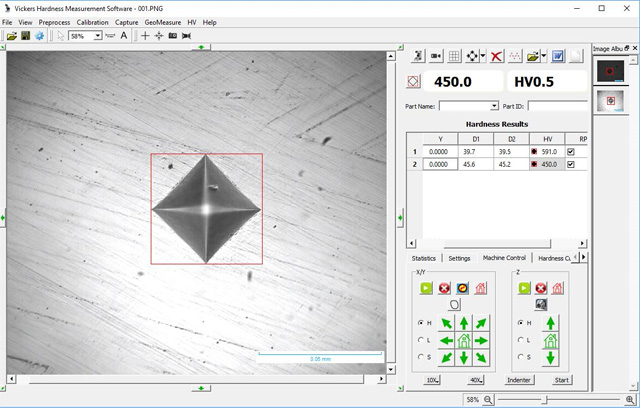Expand the Part Name combo box
This screenshot has height=408, width=640.
click(x=494, y=105)
